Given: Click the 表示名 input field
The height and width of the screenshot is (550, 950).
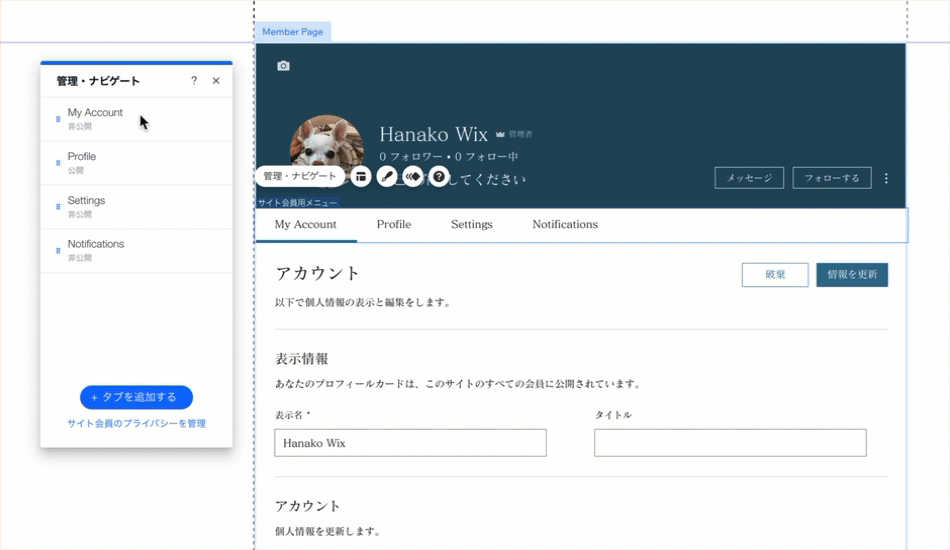Looking at the screenshot, I should click(410, 443).
